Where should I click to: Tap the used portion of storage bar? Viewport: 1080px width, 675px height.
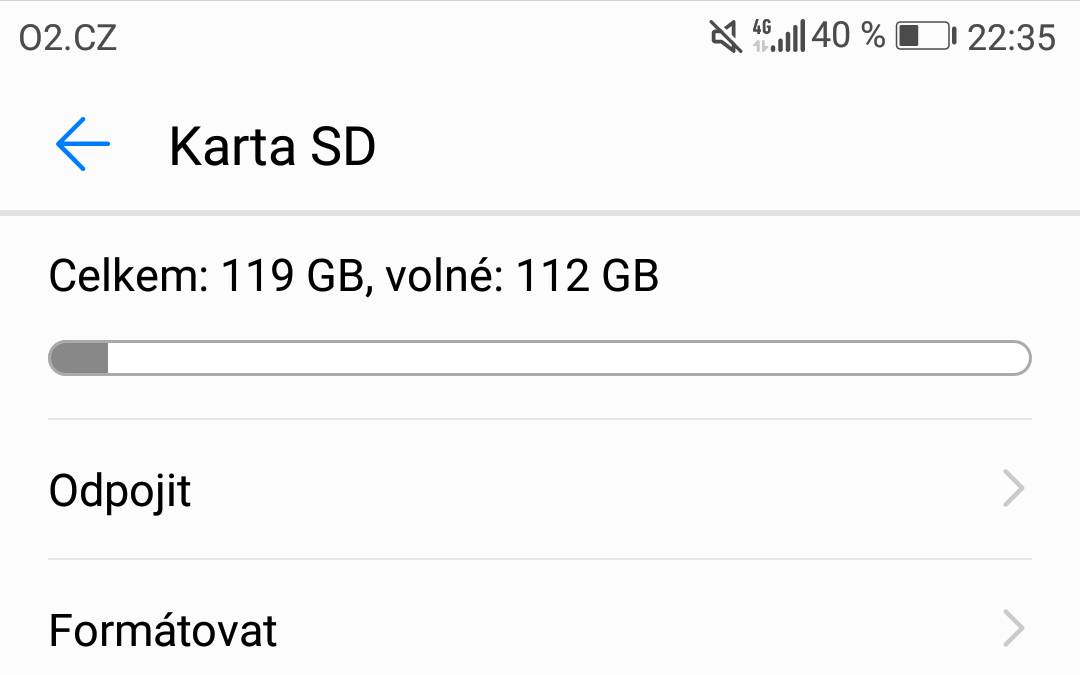(x=79, y=358)
